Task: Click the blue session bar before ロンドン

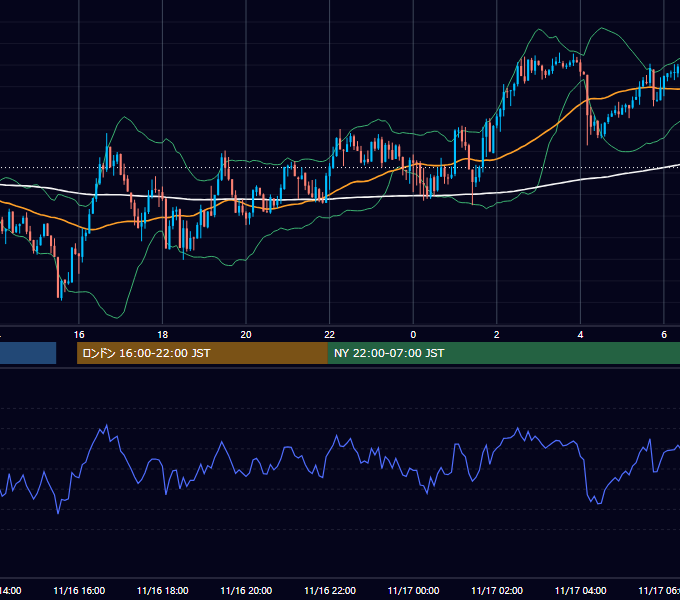Action: [28, 353]
